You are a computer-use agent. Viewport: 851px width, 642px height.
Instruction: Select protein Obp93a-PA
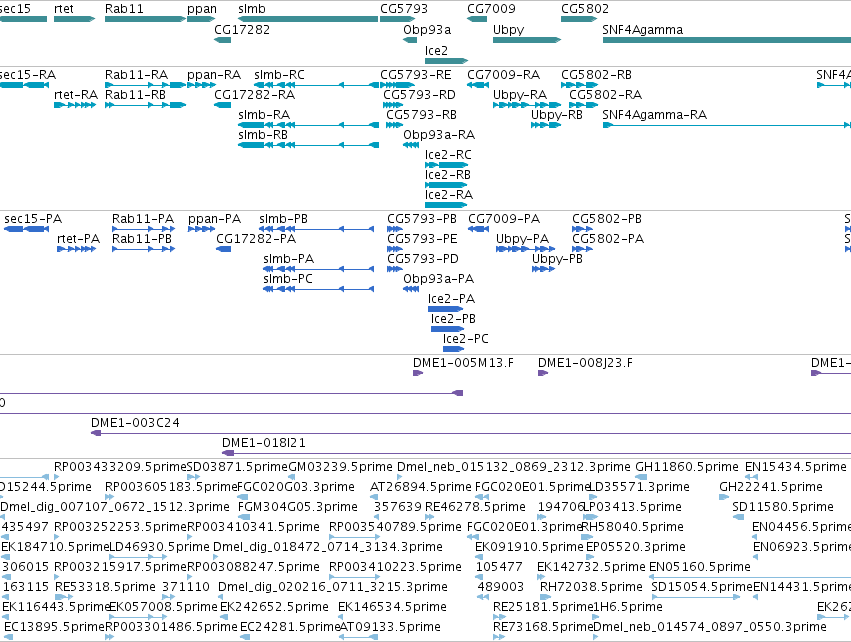(x=411, y=289)
